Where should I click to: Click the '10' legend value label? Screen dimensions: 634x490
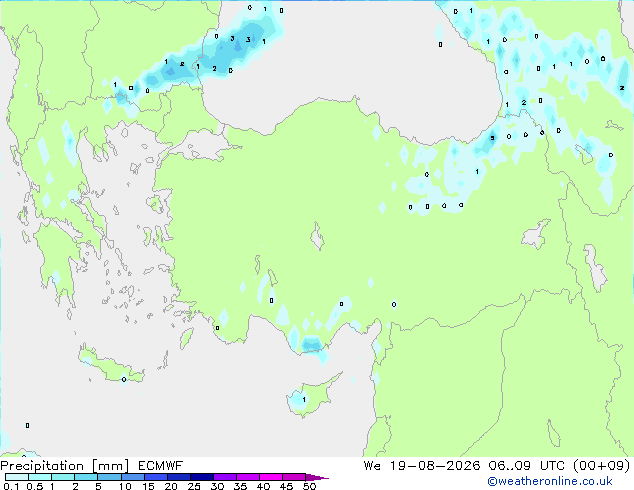(x=125, y=486)
